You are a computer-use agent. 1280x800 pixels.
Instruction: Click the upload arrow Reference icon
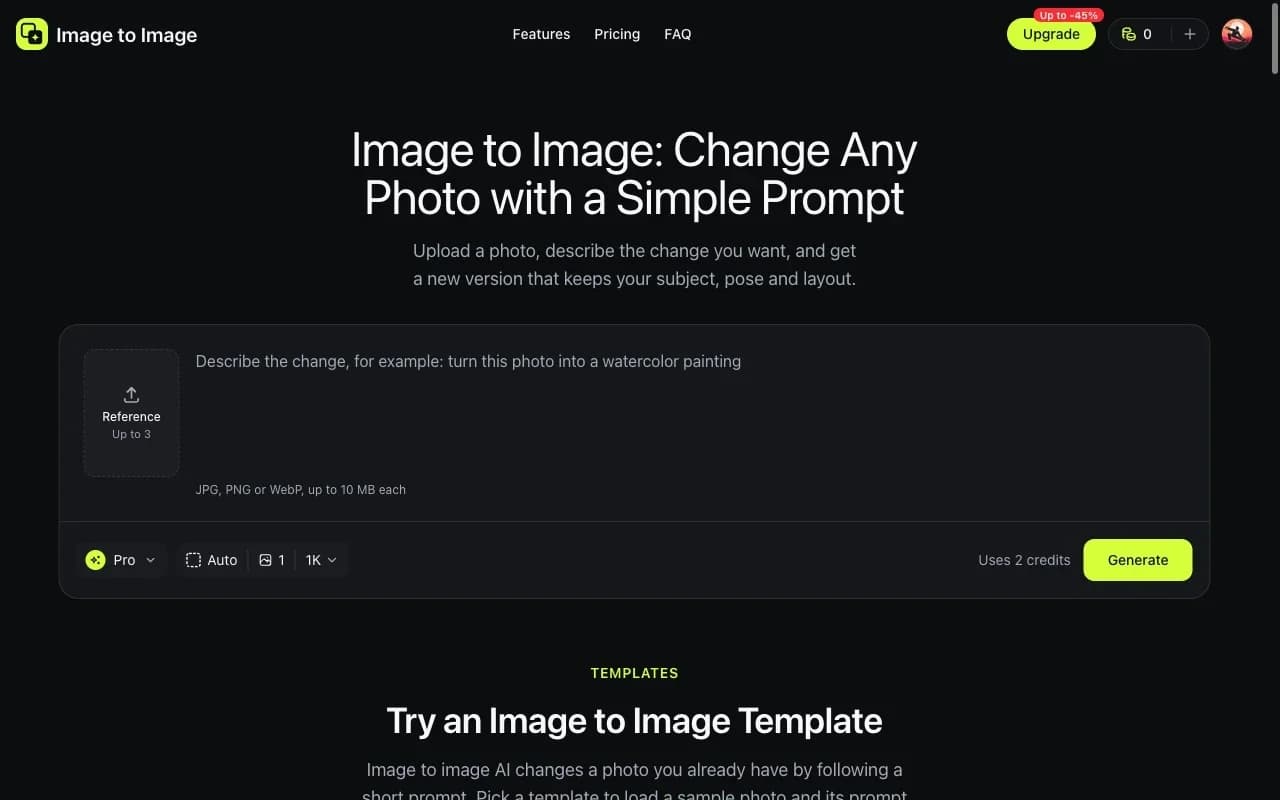point(131,395)
